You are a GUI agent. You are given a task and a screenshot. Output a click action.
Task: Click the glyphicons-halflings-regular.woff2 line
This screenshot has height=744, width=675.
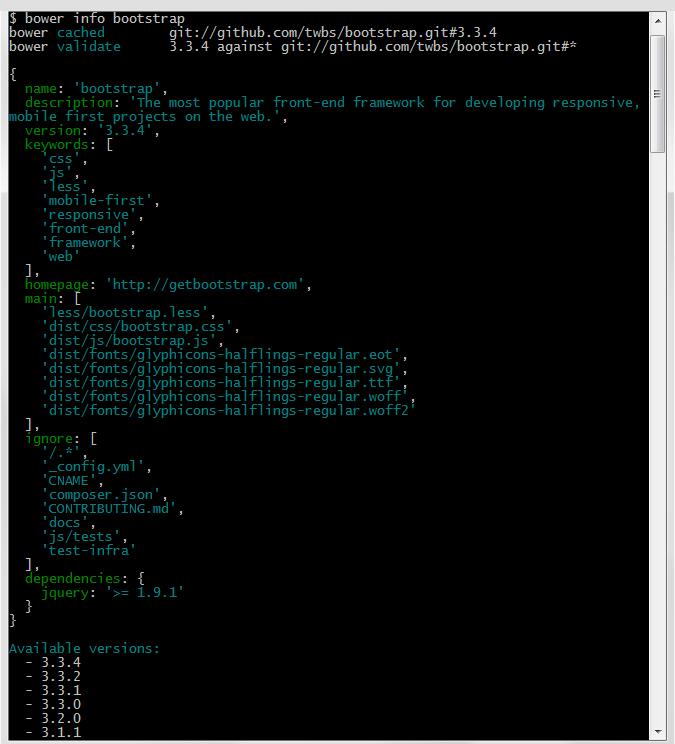[x=229, y=410]
